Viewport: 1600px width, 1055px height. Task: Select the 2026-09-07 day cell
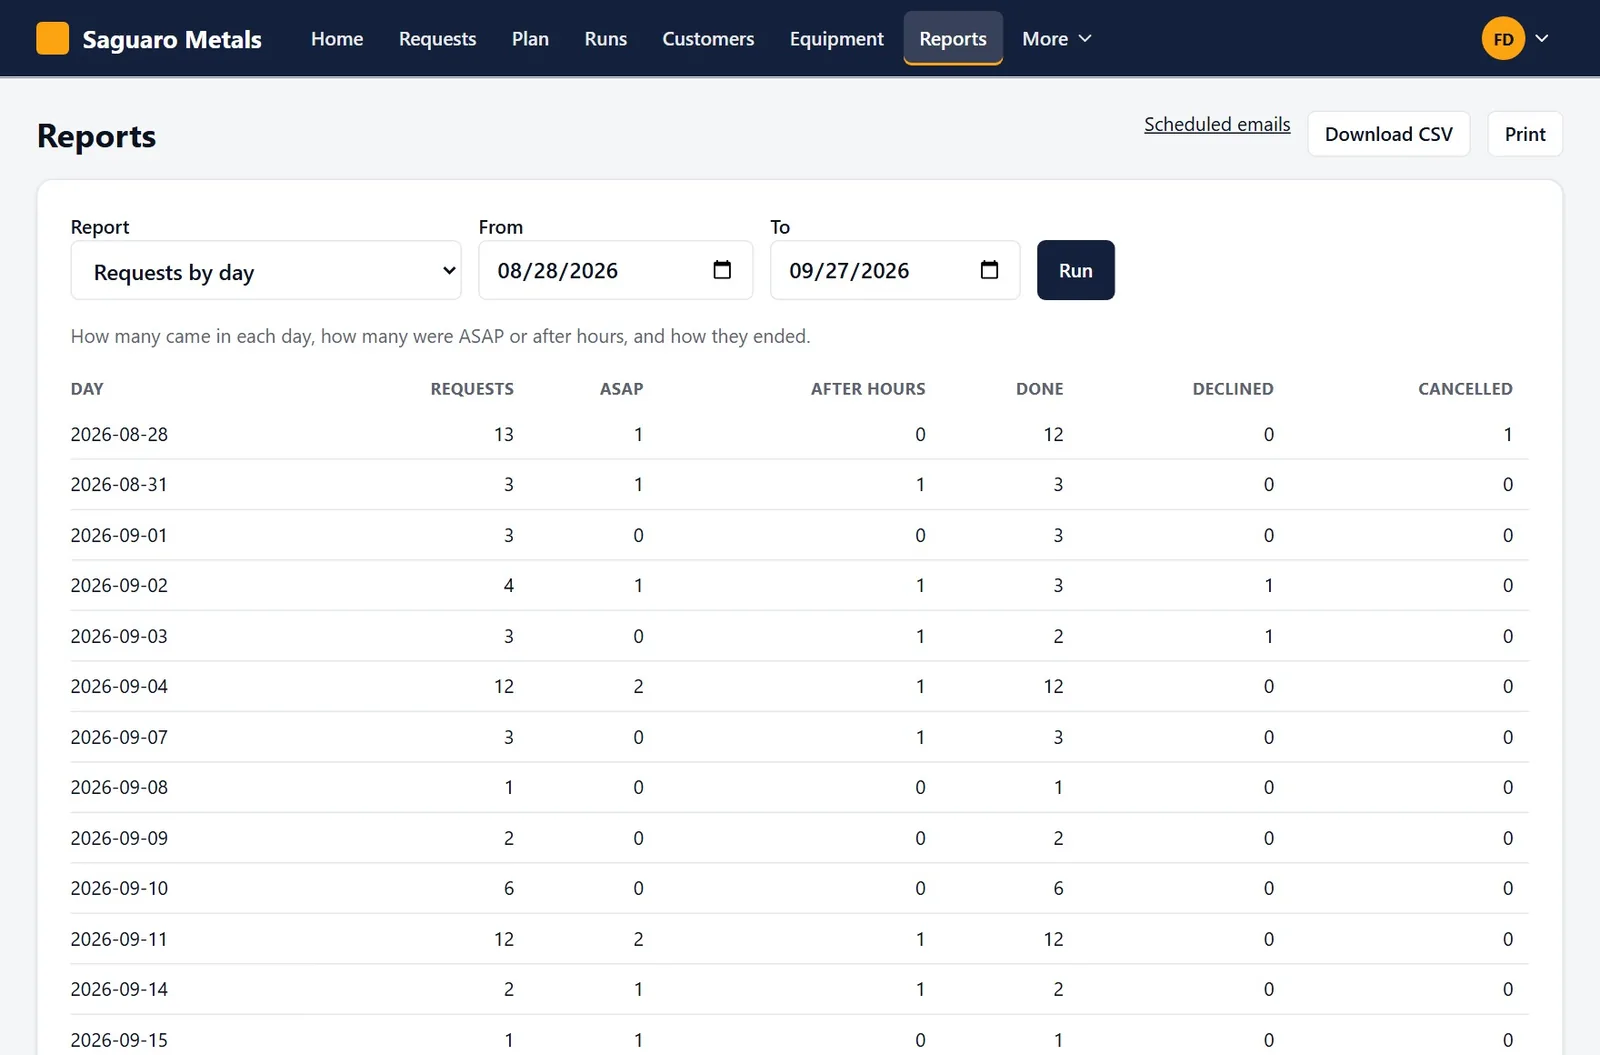click(119, 738)
